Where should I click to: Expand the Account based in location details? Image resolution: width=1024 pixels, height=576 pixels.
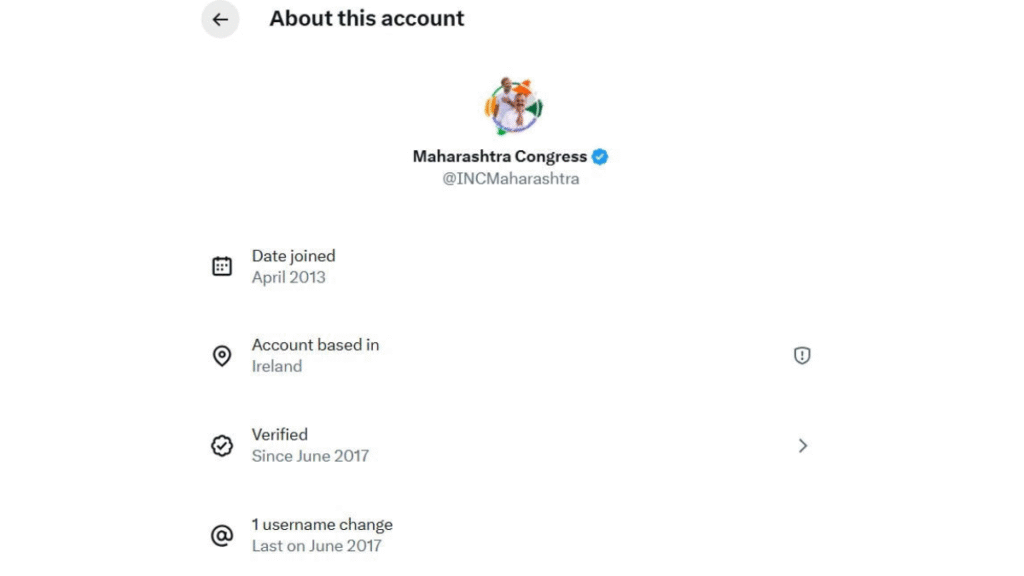(x=314, y=345)
